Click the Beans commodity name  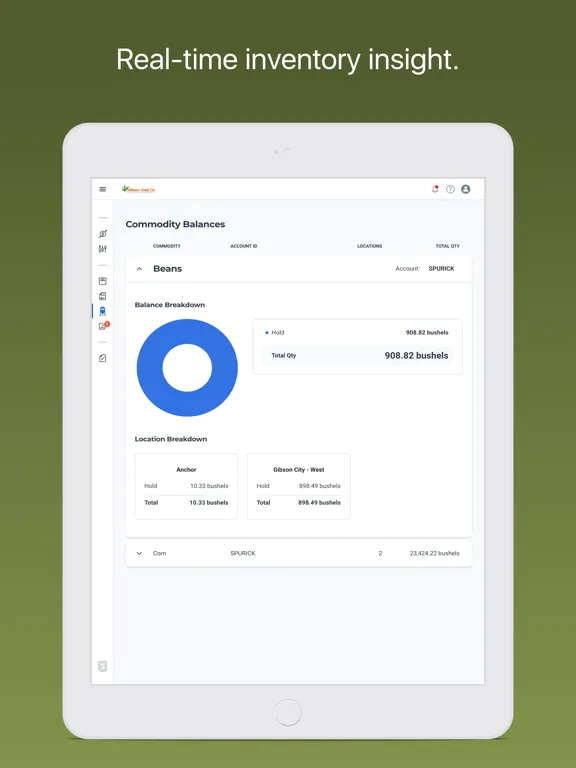(x=168, y=269)
